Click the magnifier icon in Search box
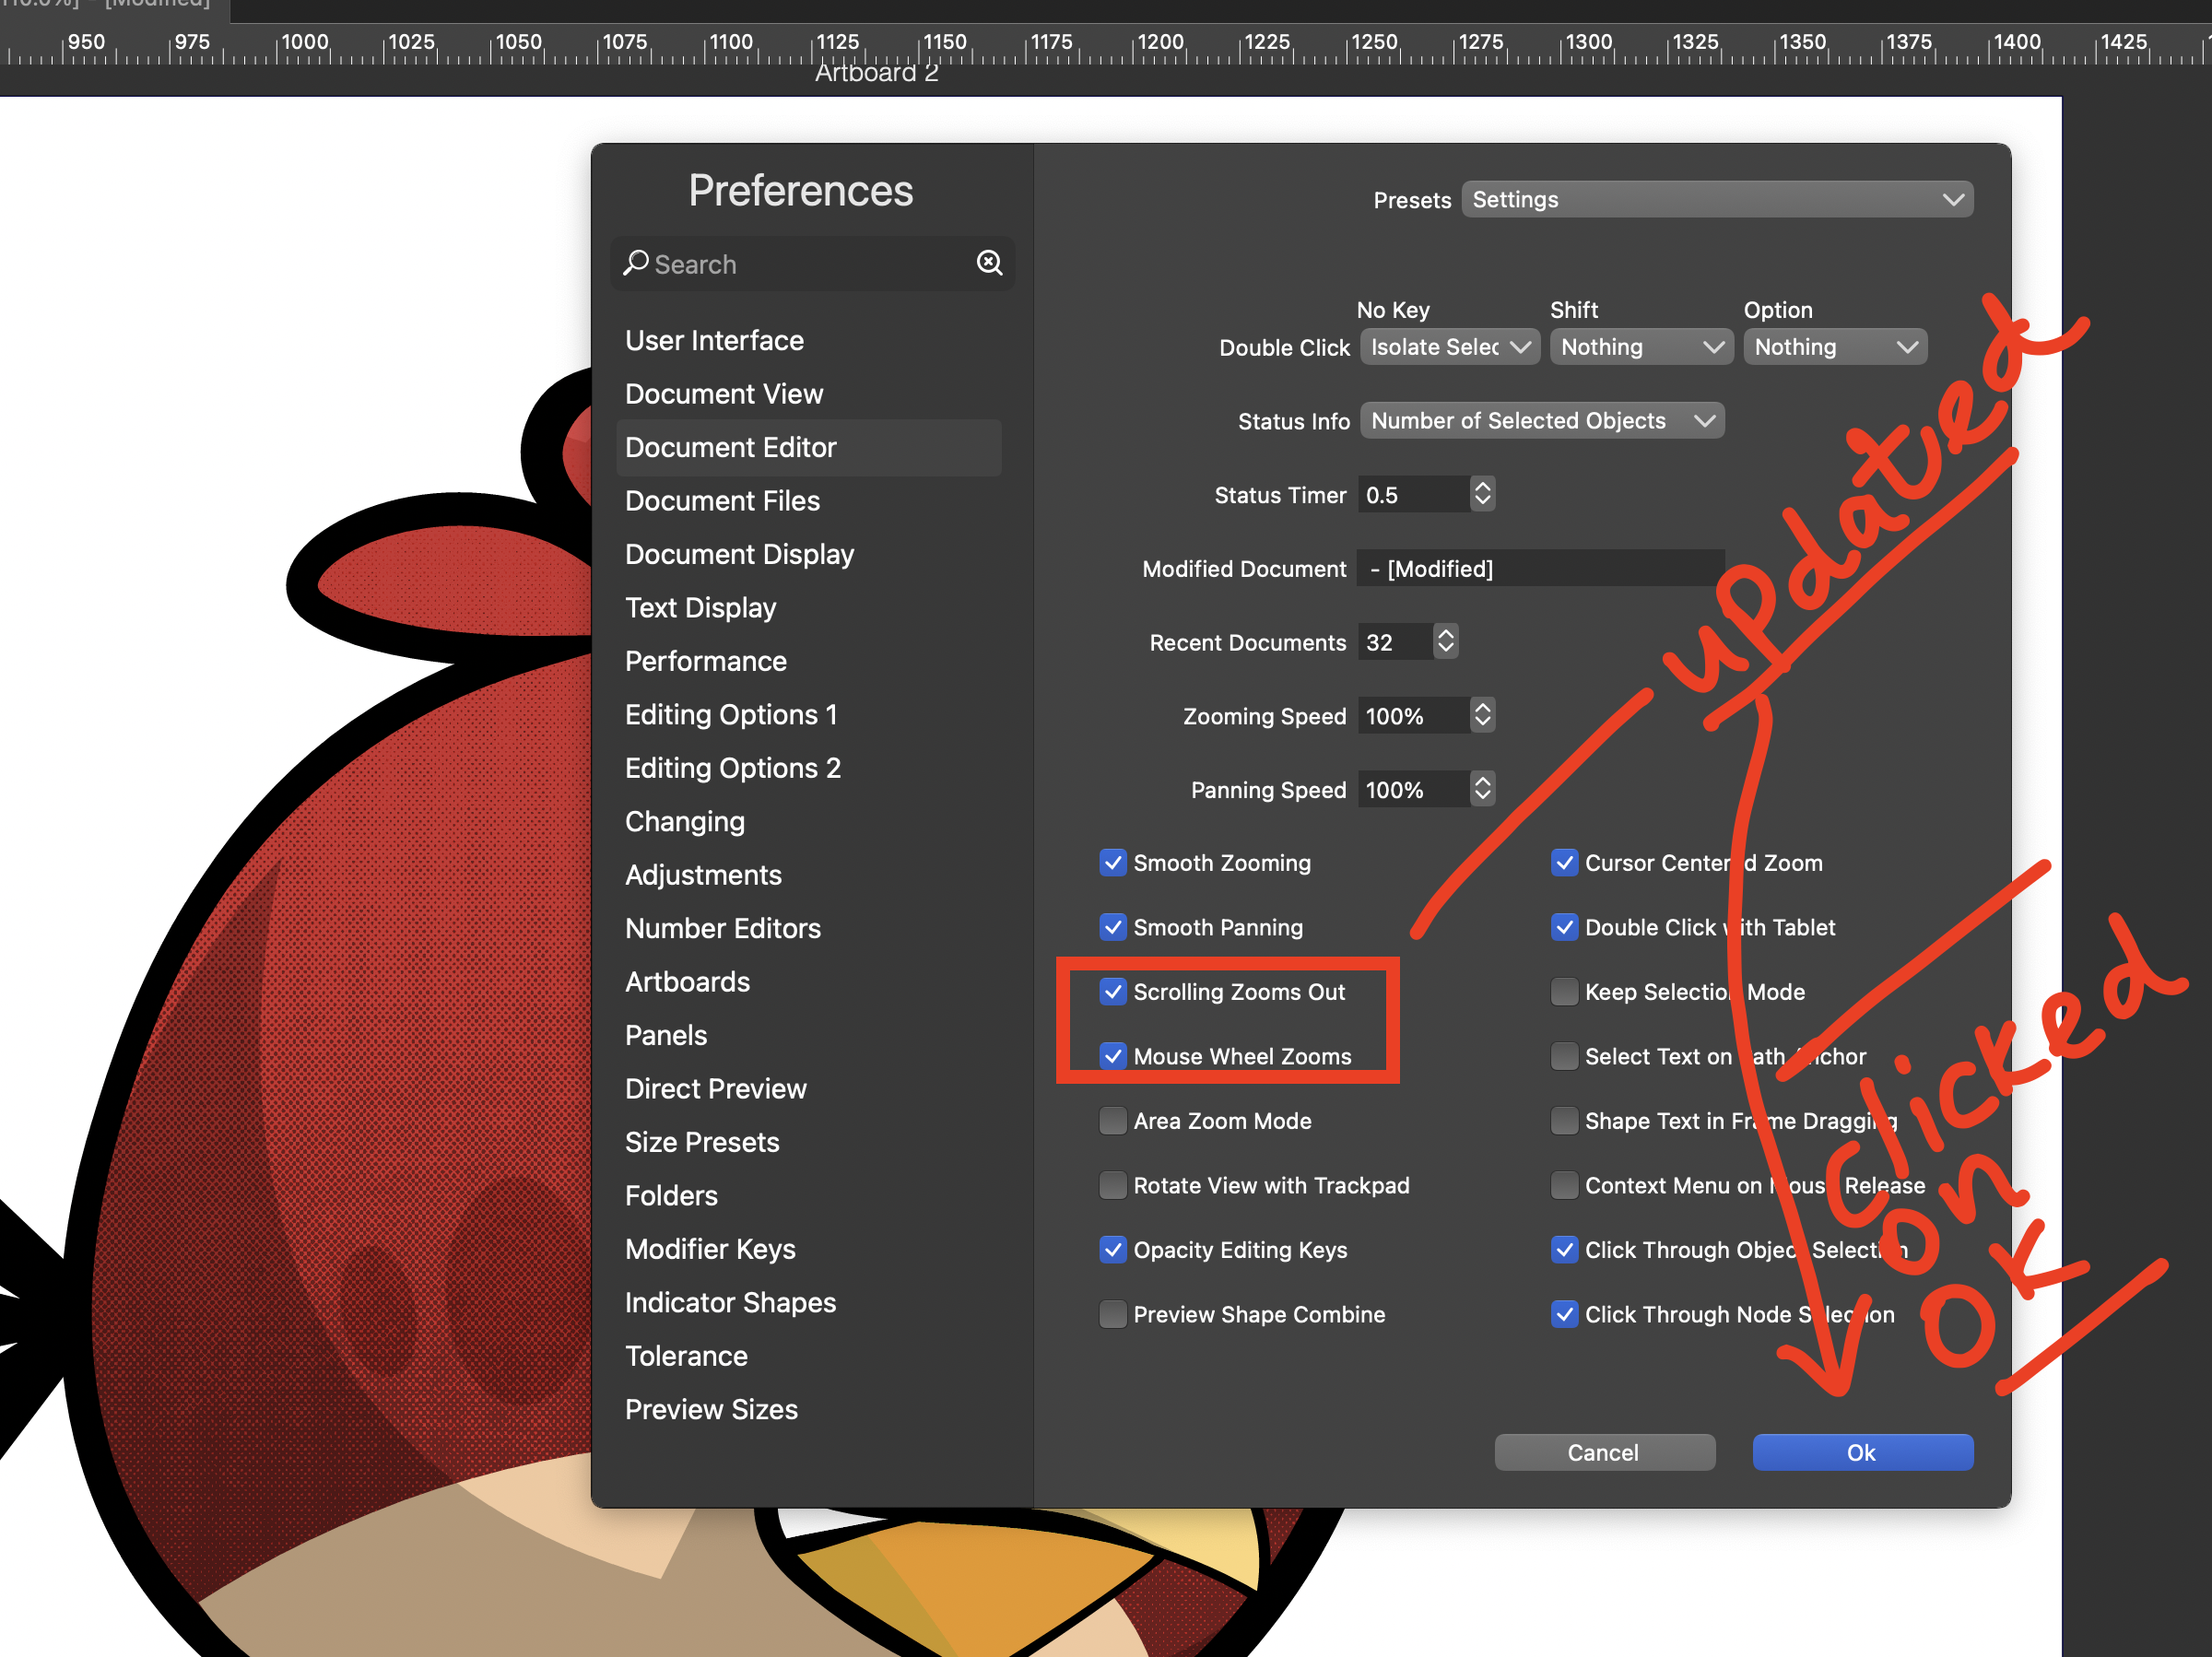The height and width of the screenshot is (1657, 2212). click(635, 263)
